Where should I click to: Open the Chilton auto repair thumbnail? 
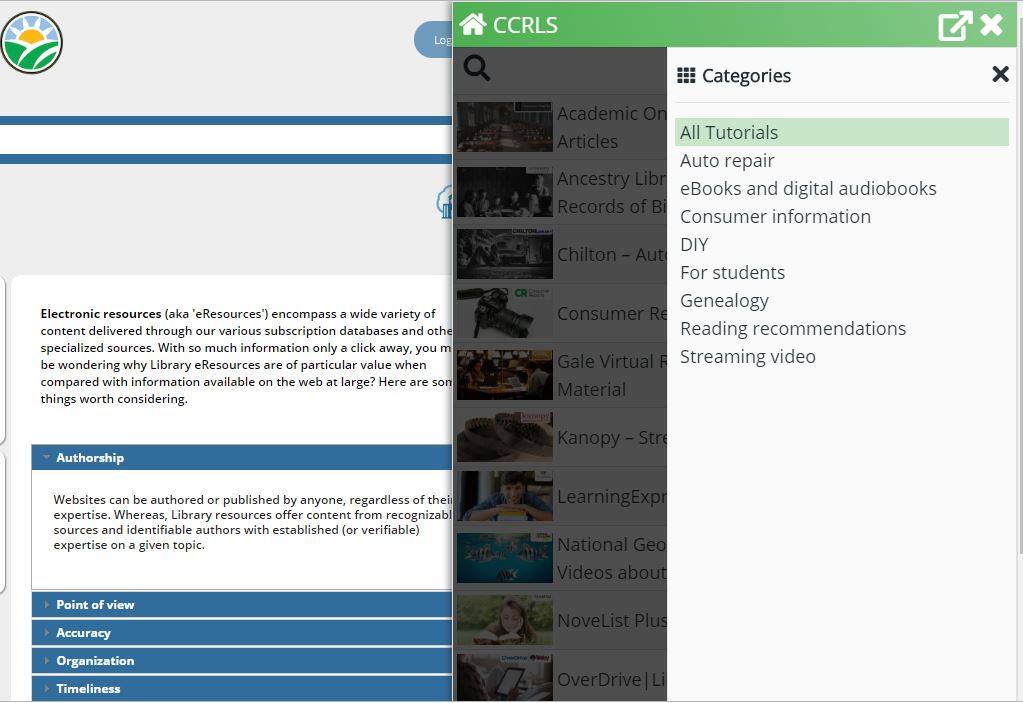pyautogui.click(x=505, y=254)
